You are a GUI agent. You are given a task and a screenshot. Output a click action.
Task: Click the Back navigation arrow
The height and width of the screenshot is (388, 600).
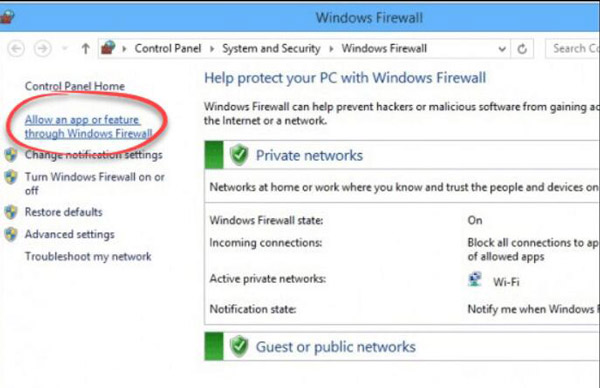pos(16,49)
